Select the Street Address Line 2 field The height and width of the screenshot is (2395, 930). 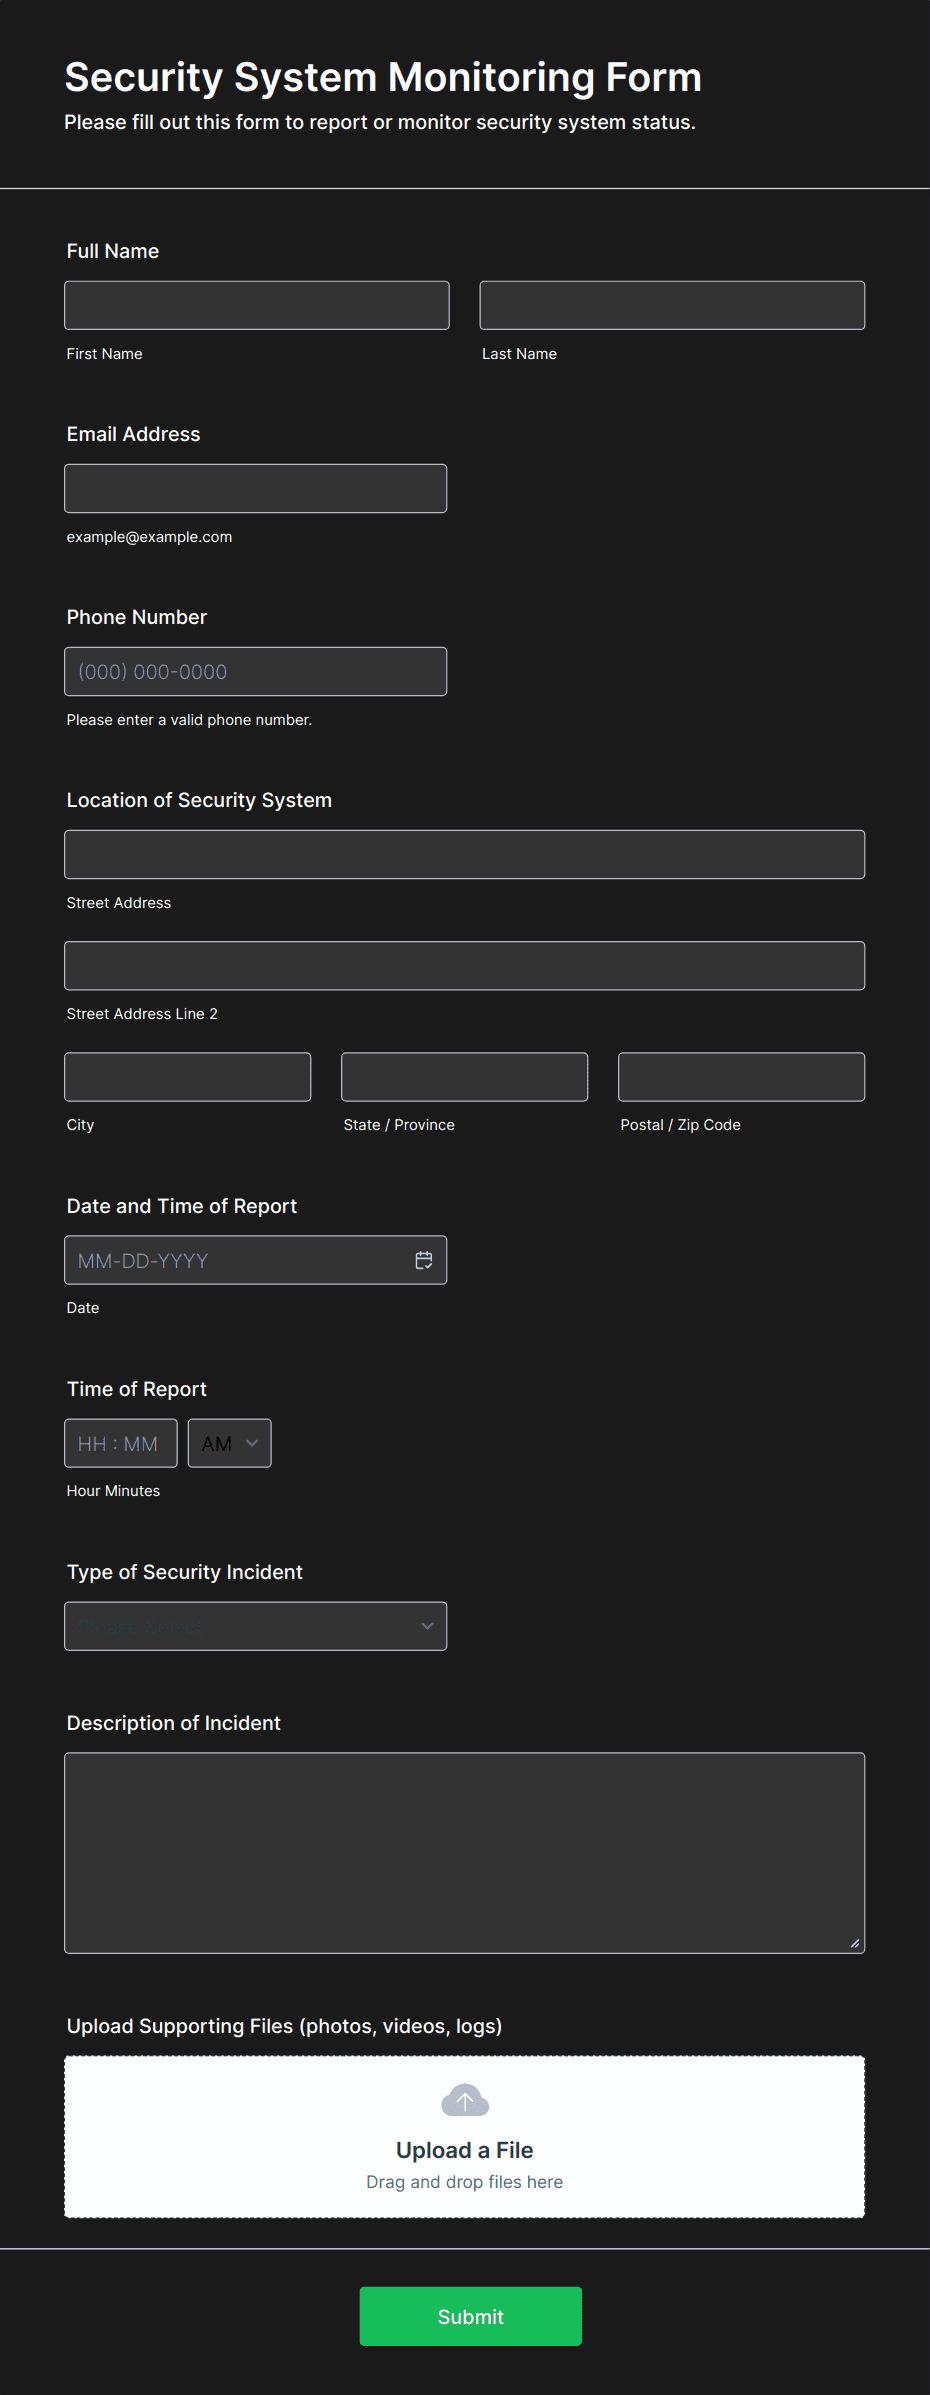464,965
